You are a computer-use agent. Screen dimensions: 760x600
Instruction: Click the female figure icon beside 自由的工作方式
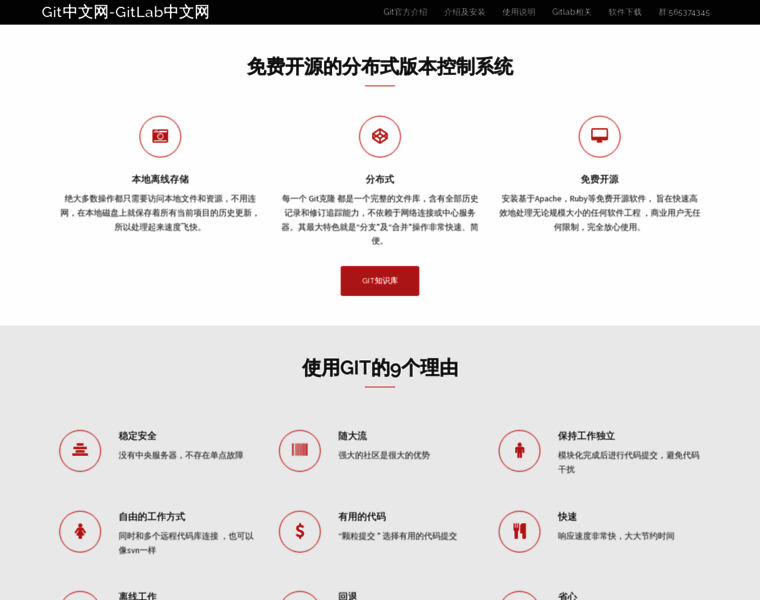coord(80,532)
